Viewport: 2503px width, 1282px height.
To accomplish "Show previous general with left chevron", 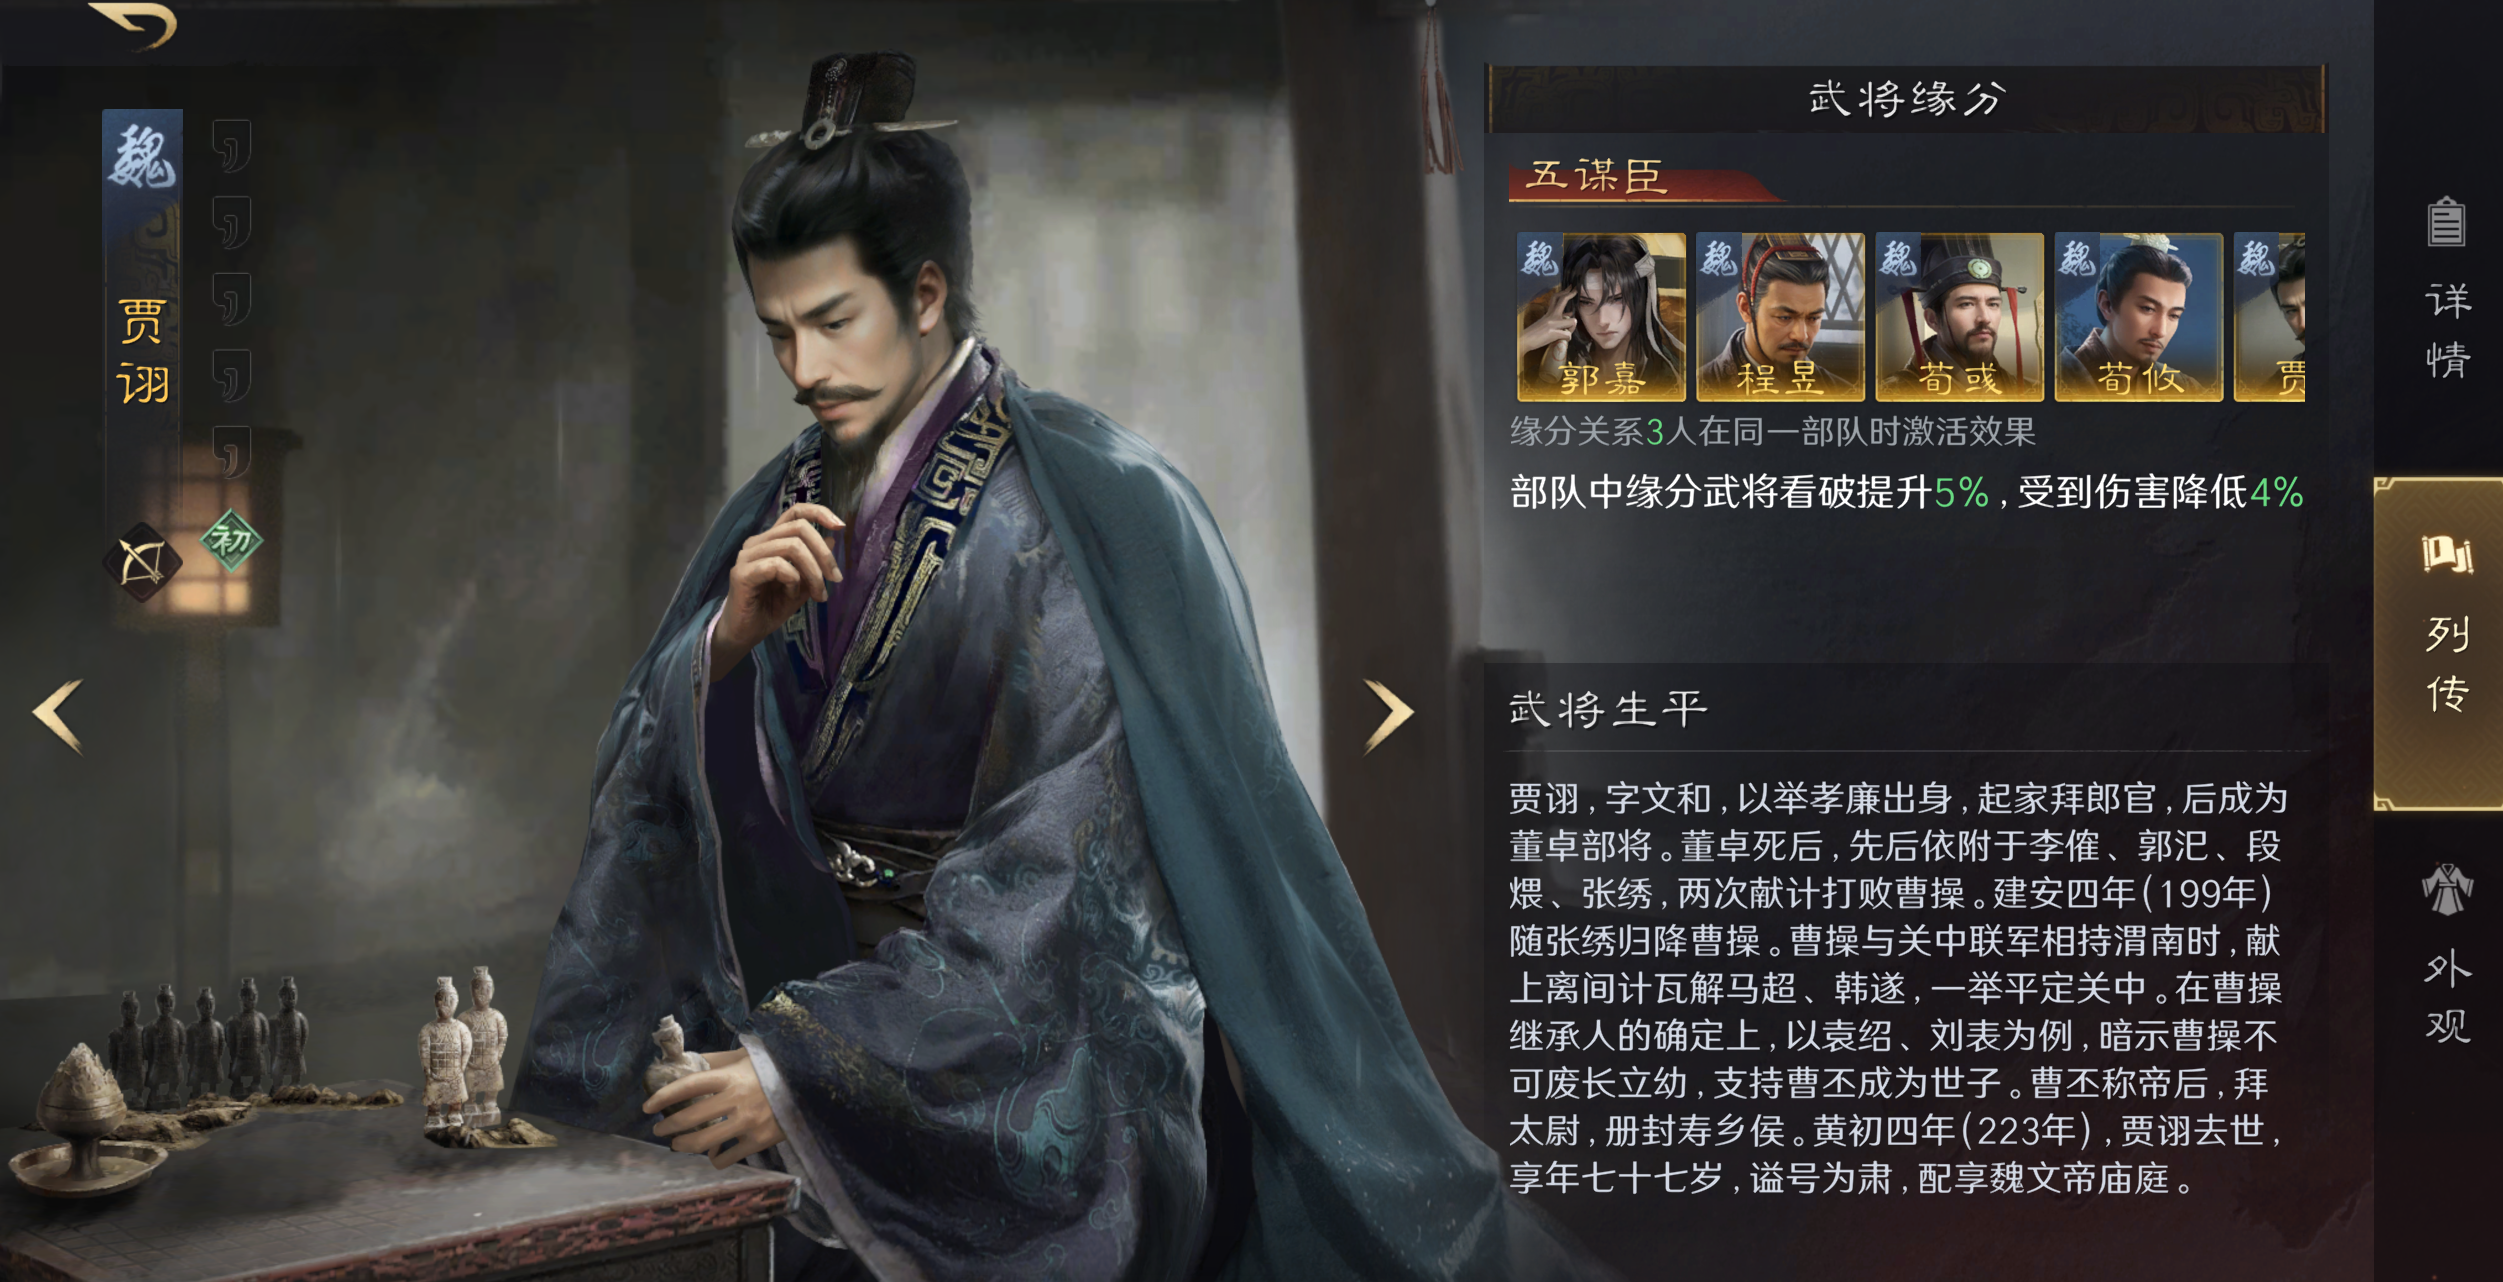I will (58, 715).
